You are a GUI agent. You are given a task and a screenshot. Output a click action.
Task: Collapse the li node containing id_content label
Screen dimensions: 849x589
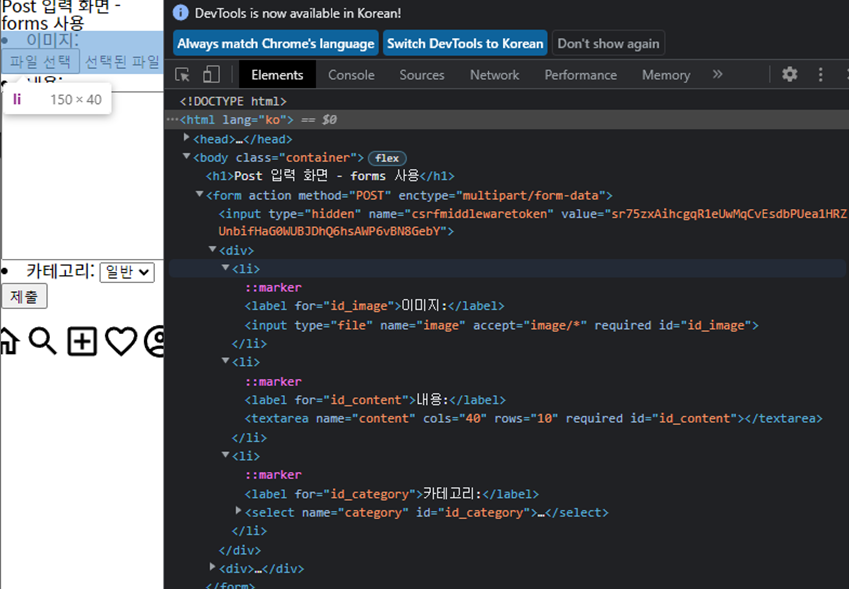[x=225, y=361]
